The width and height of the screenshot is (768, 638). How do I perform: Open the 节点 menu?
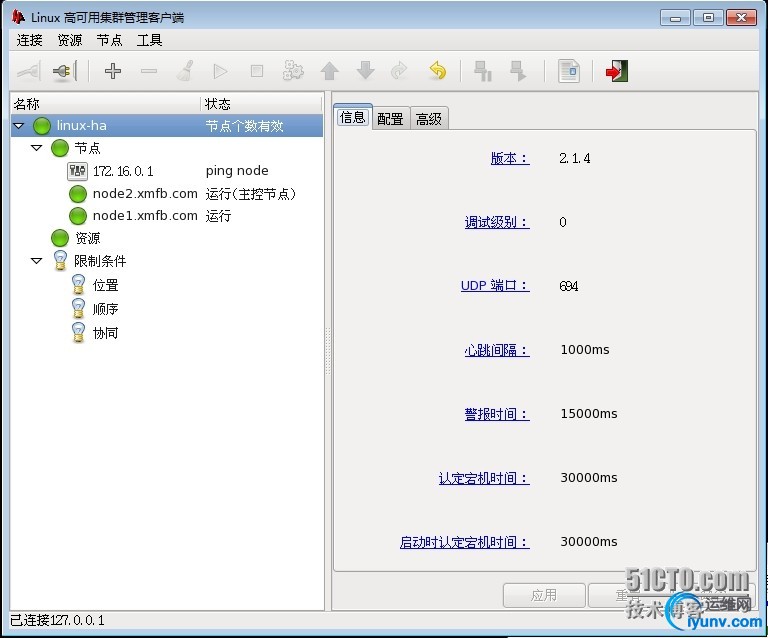109,40
